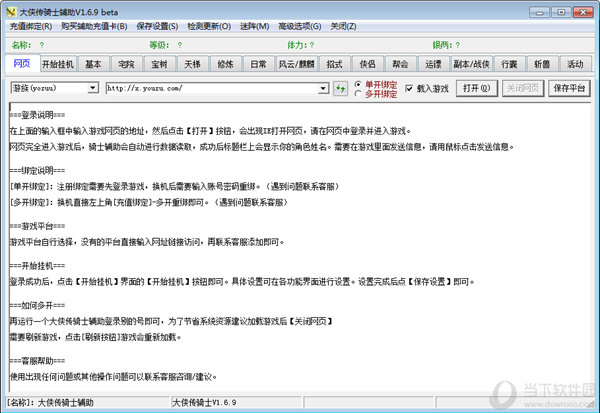Click the ===登录说明=== heading text
Image resolution: width=600 pixels, height=413 pixels.
[37, 115]
